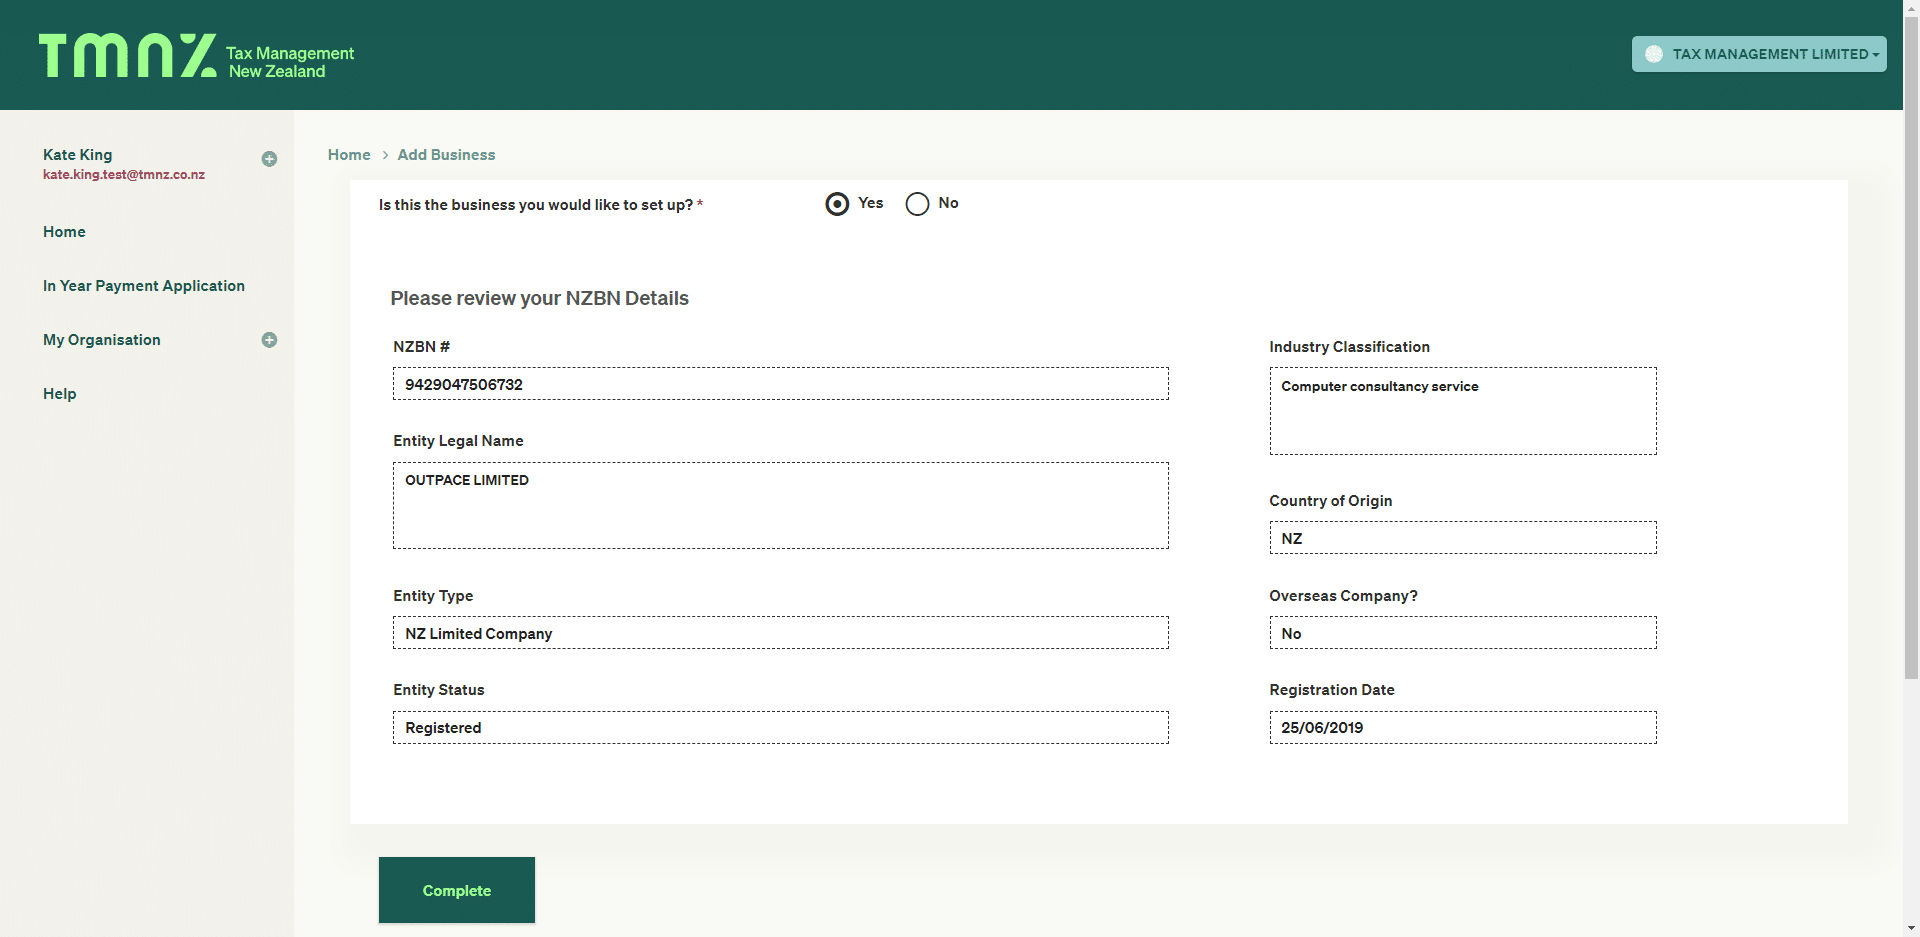Open TAX MANAGEMENT LIMITED dropdown
The width and height of the screenshot is (1920, 937).
1759,54
